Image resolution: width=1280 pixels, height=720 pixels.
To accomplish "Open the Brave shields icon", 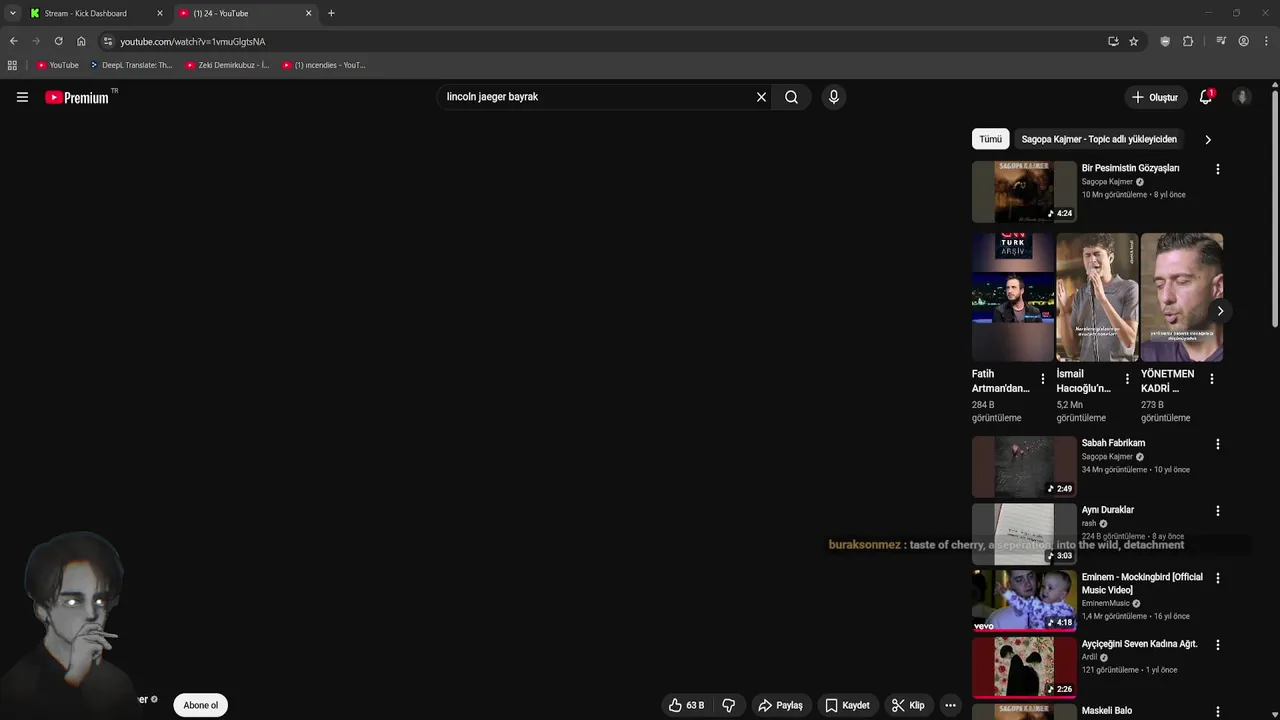I will click(1165, 41).
